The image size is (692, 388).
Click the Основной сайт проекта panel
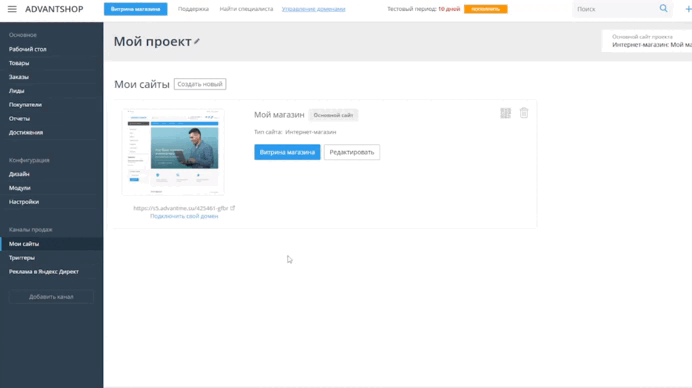647,41
